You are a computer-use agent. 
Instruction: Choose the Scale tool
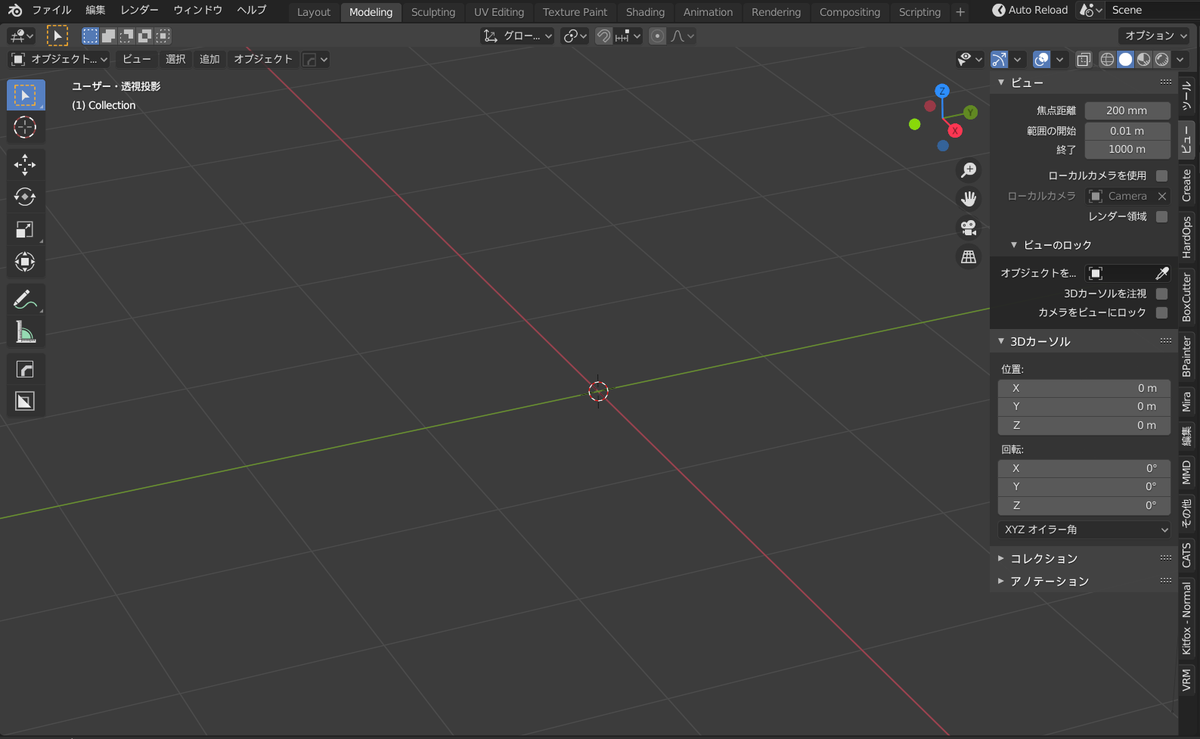tap(25, 229)
